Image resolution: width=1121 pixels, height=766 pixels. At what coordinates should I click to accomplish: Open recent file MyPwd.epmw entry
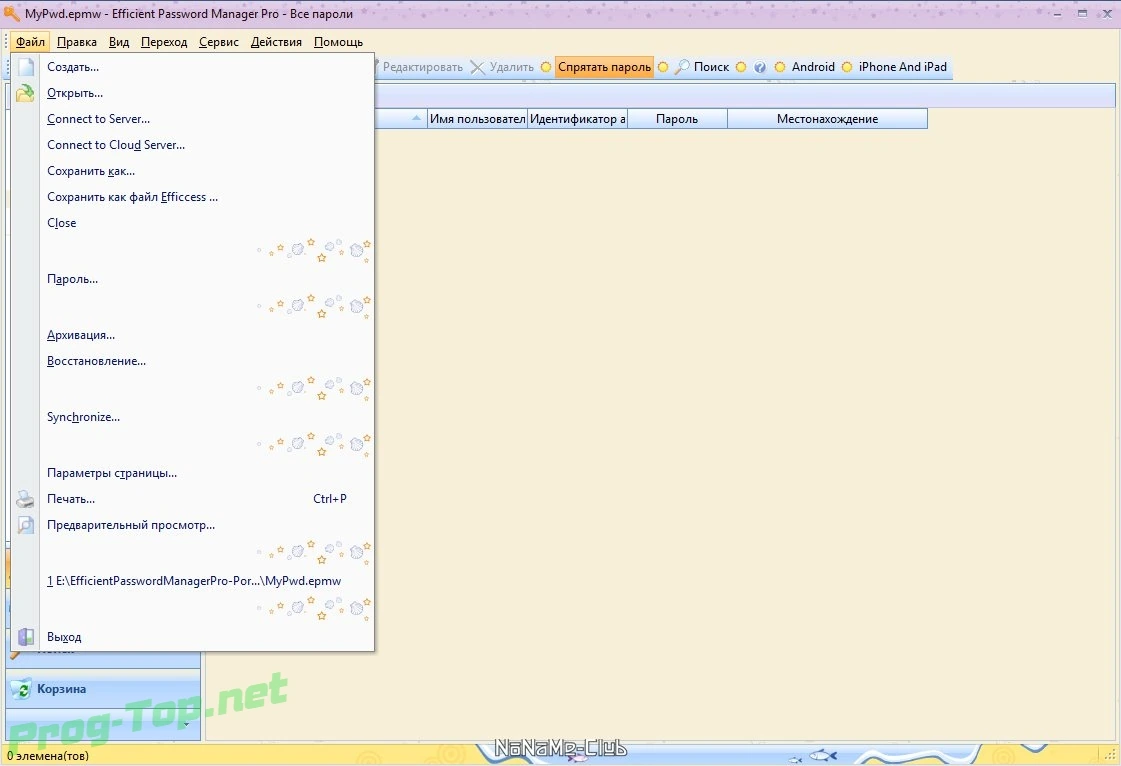pyautogui.click(x=192, y=581)
